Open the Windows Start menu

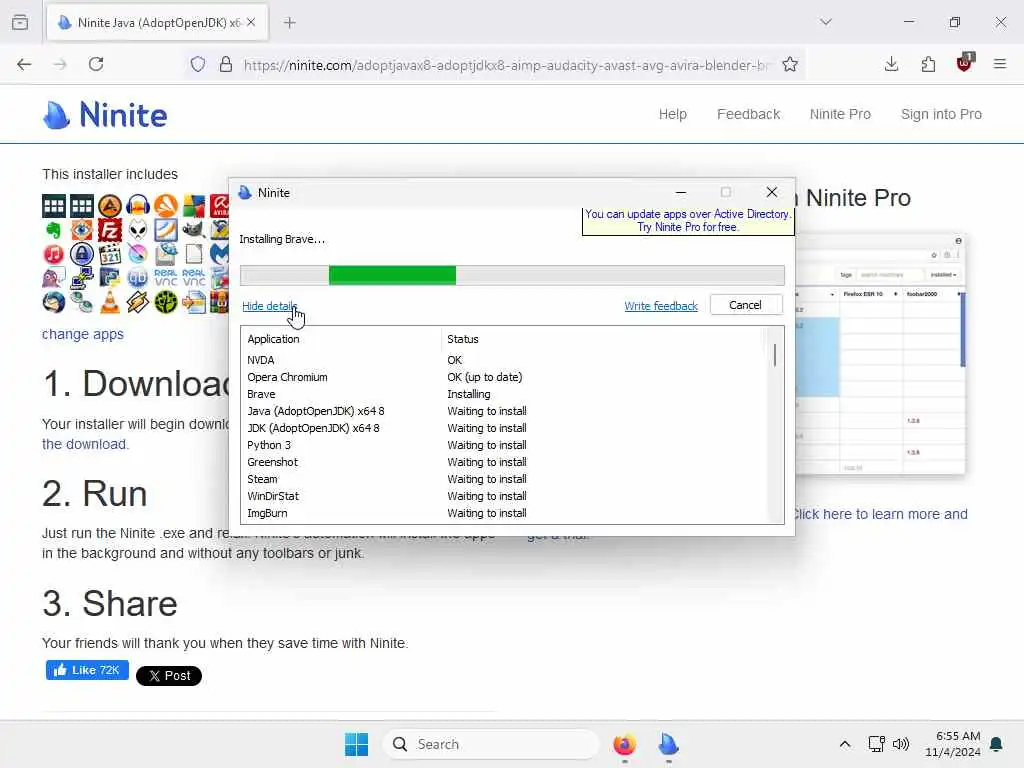coord(357,744)
